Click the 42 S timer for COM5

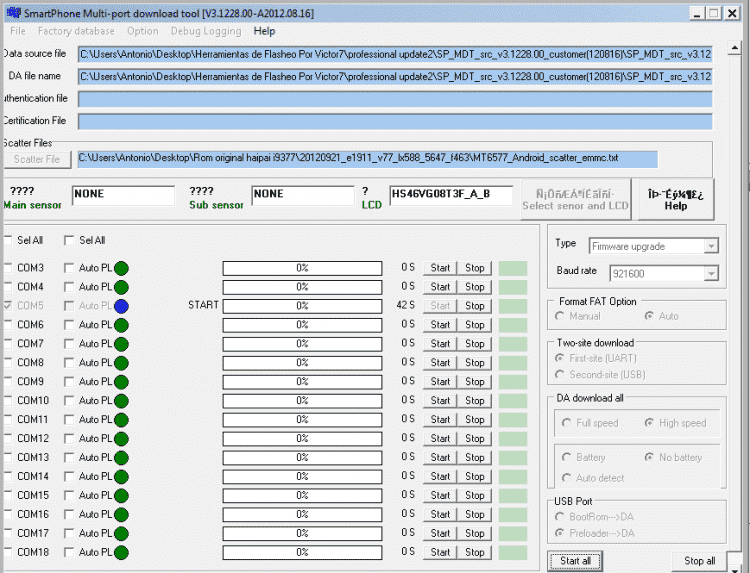pyautogui.click(x=406, y=305)
